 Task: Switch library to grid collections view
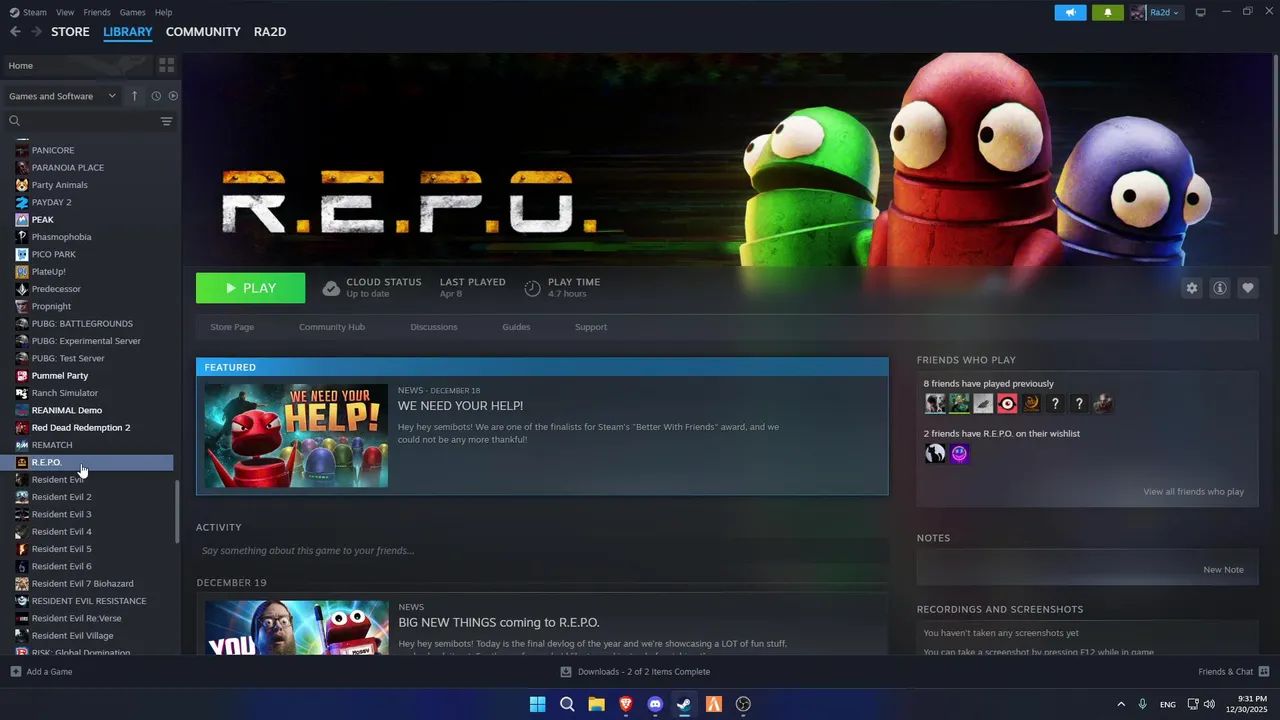pyautogui.click(x=166, y=65)
